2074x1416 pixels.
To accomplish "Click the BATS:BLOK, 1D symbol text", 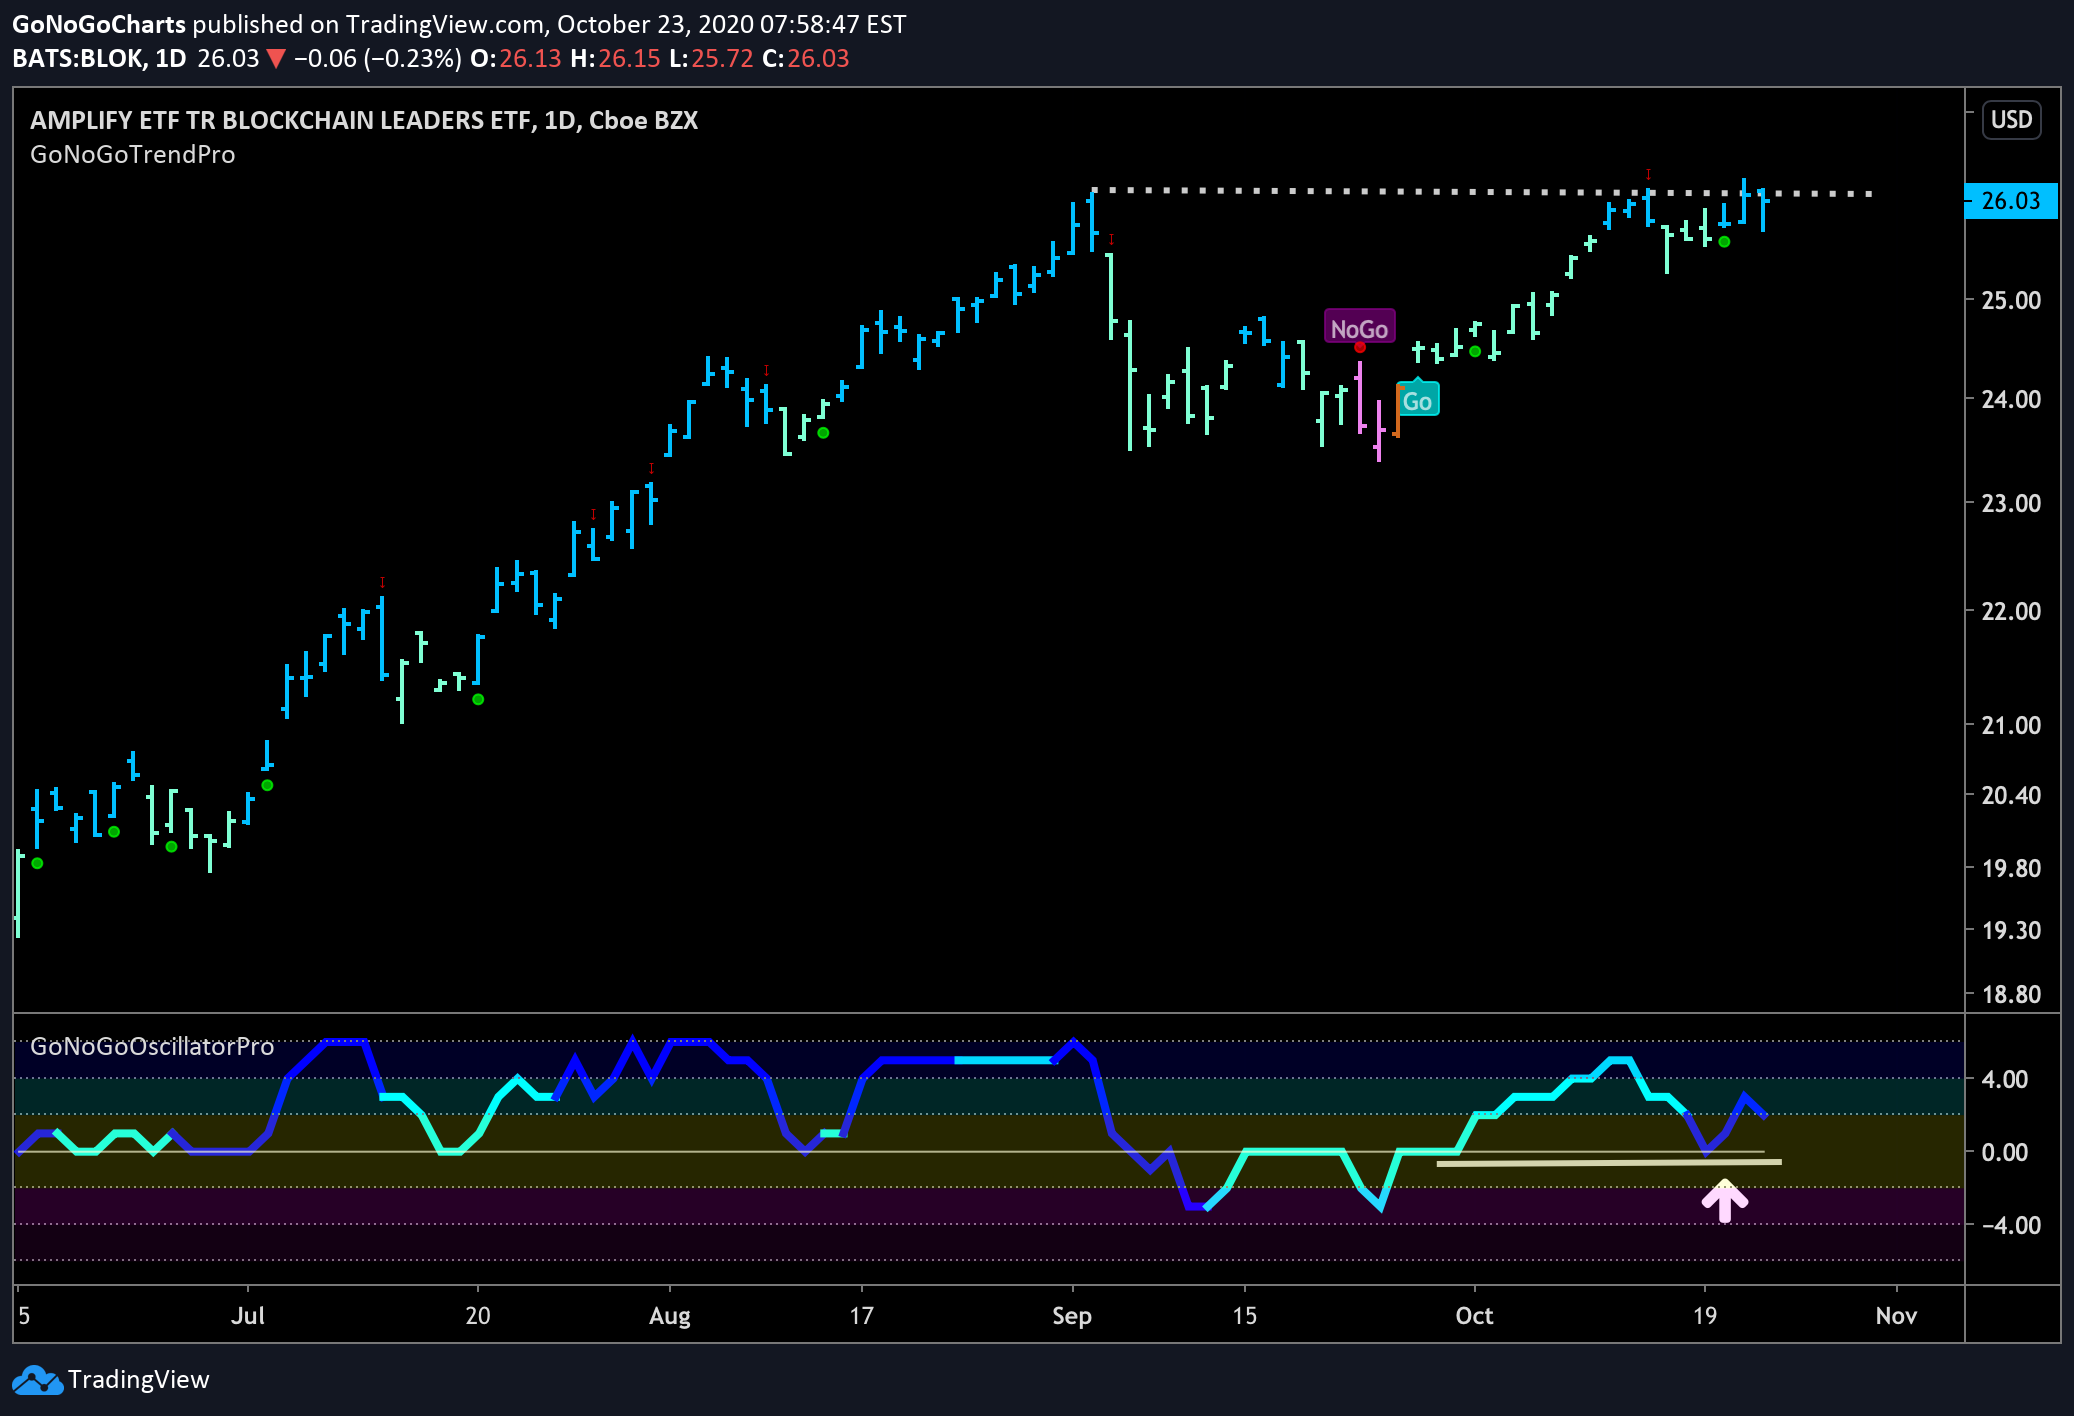I will pyautogui.click(x=99, y=59).
